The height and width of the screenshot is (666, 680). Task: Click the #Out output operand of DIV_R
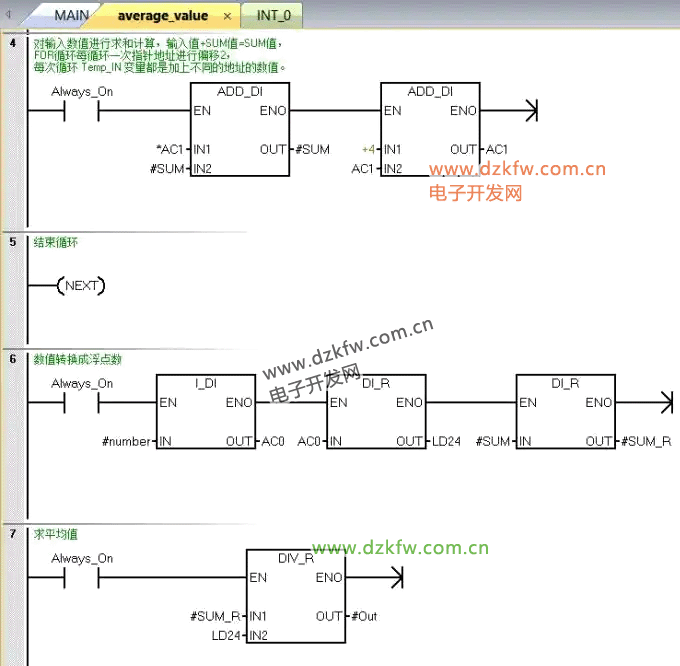coord(364,617)
